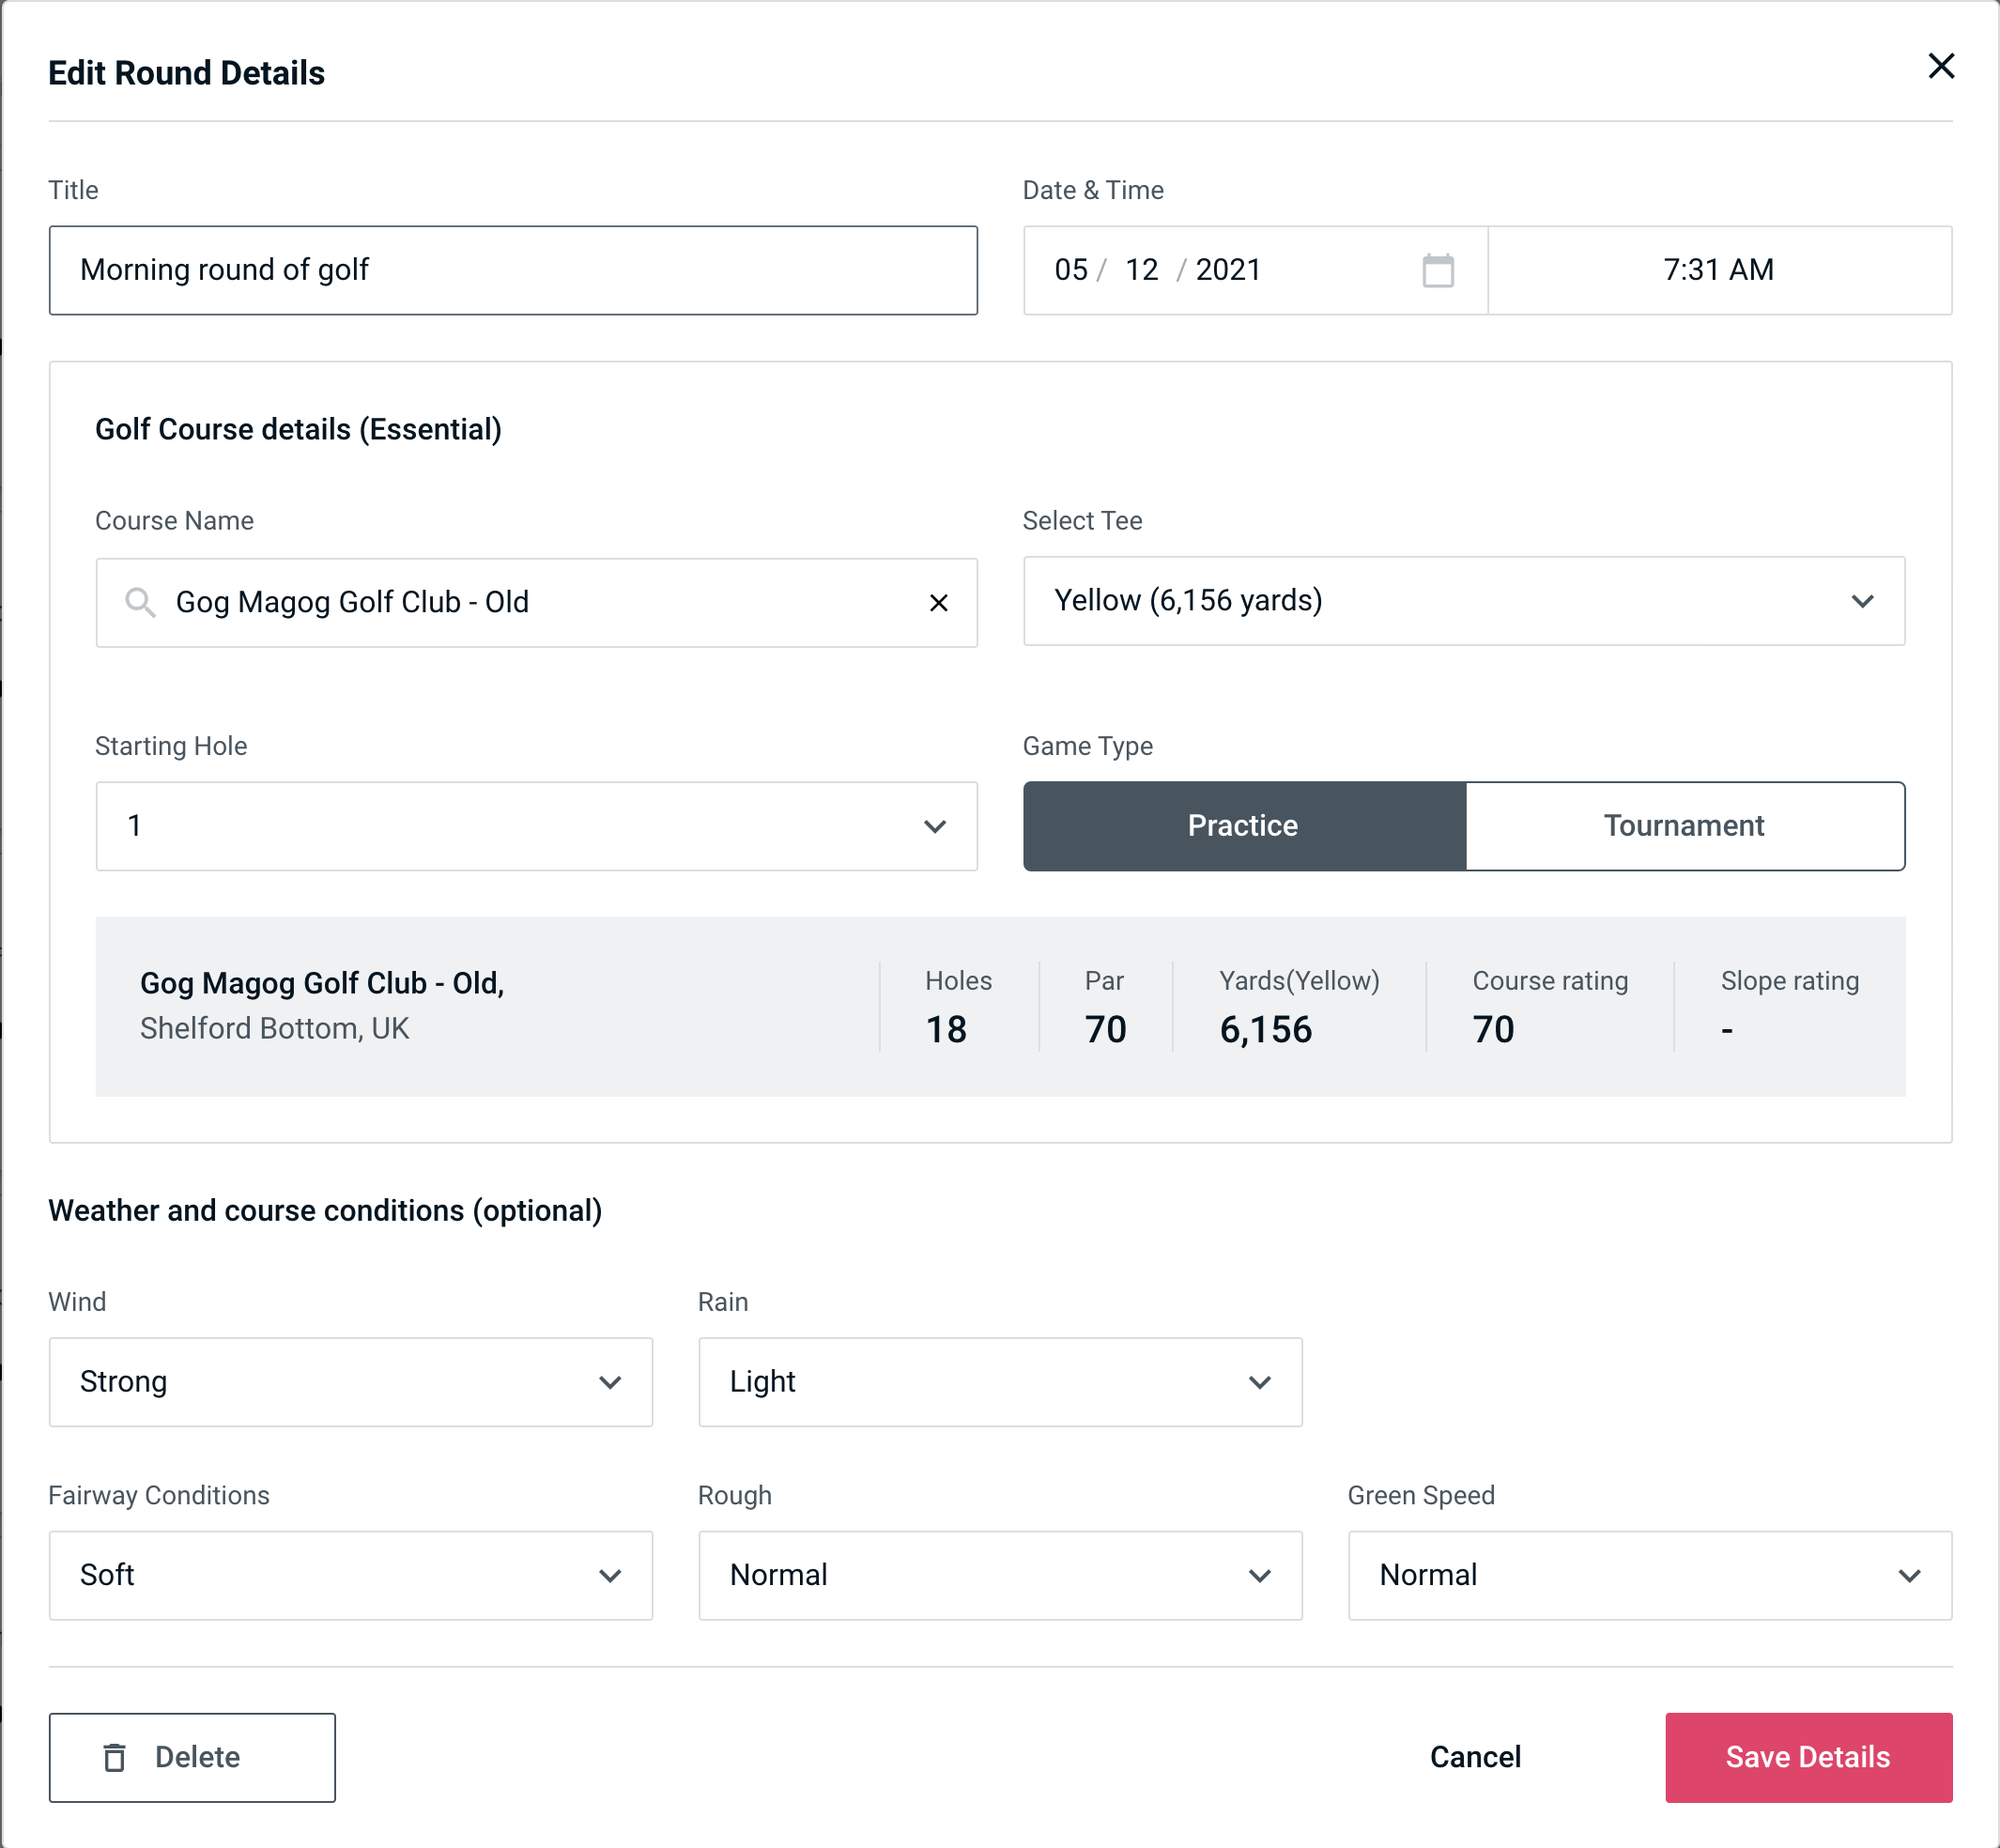Toggle Game Type to Practice
Viewport: 2000px width, 1848px height.
point(1242,825)
